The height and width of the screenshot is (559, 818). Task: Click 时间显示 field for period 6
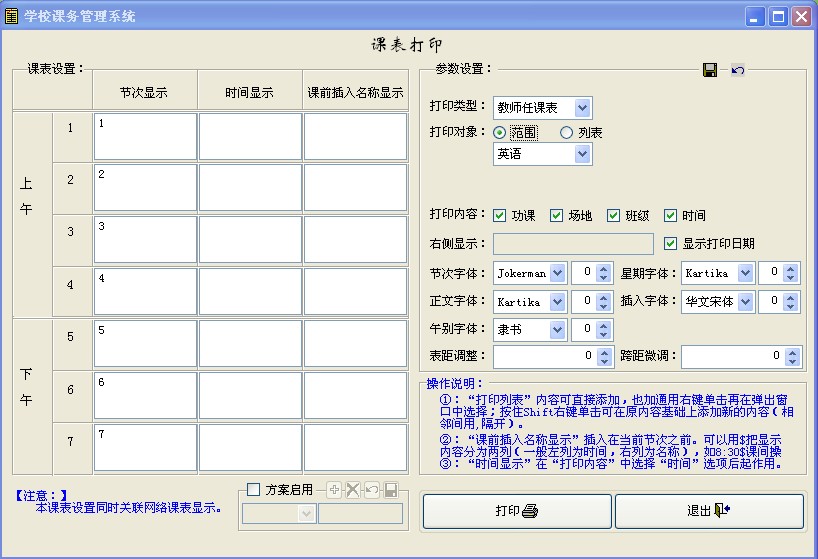250,396
